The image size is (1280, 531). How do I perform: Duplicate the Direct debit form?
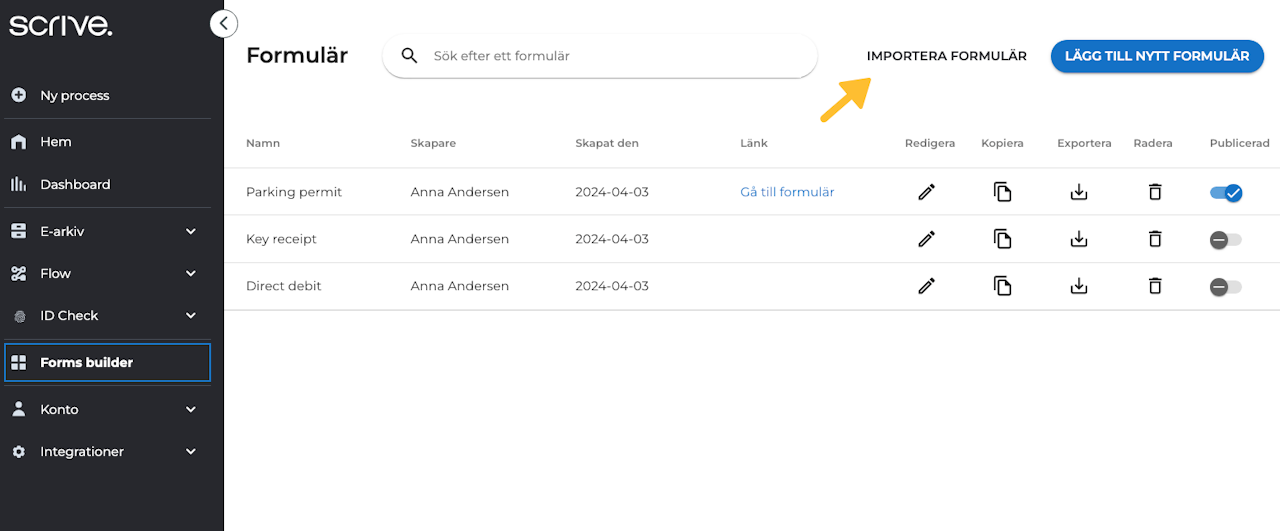click(x=1002, y=286)
